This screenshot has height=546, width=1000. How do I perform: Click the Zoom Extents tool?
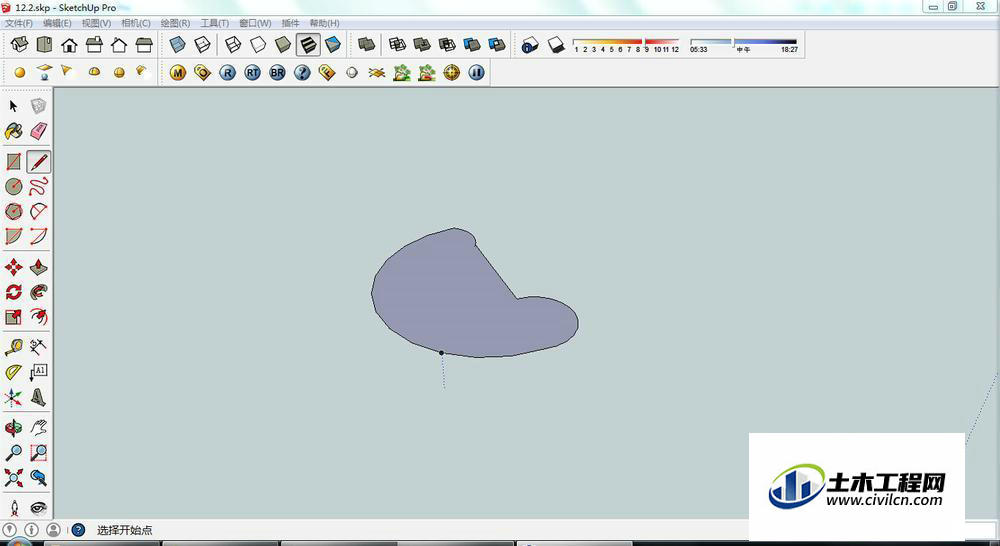coord(13,478)
